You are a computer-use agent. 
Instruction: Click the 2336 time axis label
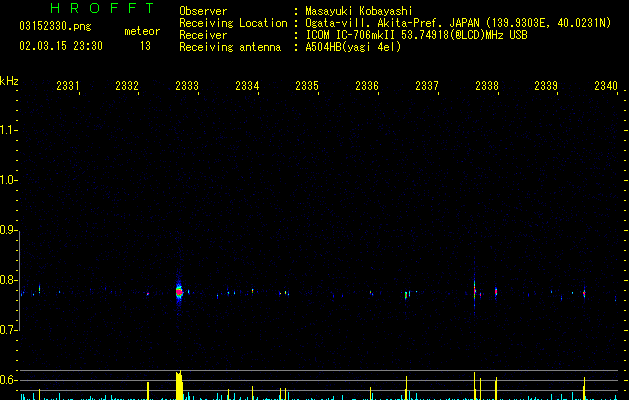coord(367,86)
